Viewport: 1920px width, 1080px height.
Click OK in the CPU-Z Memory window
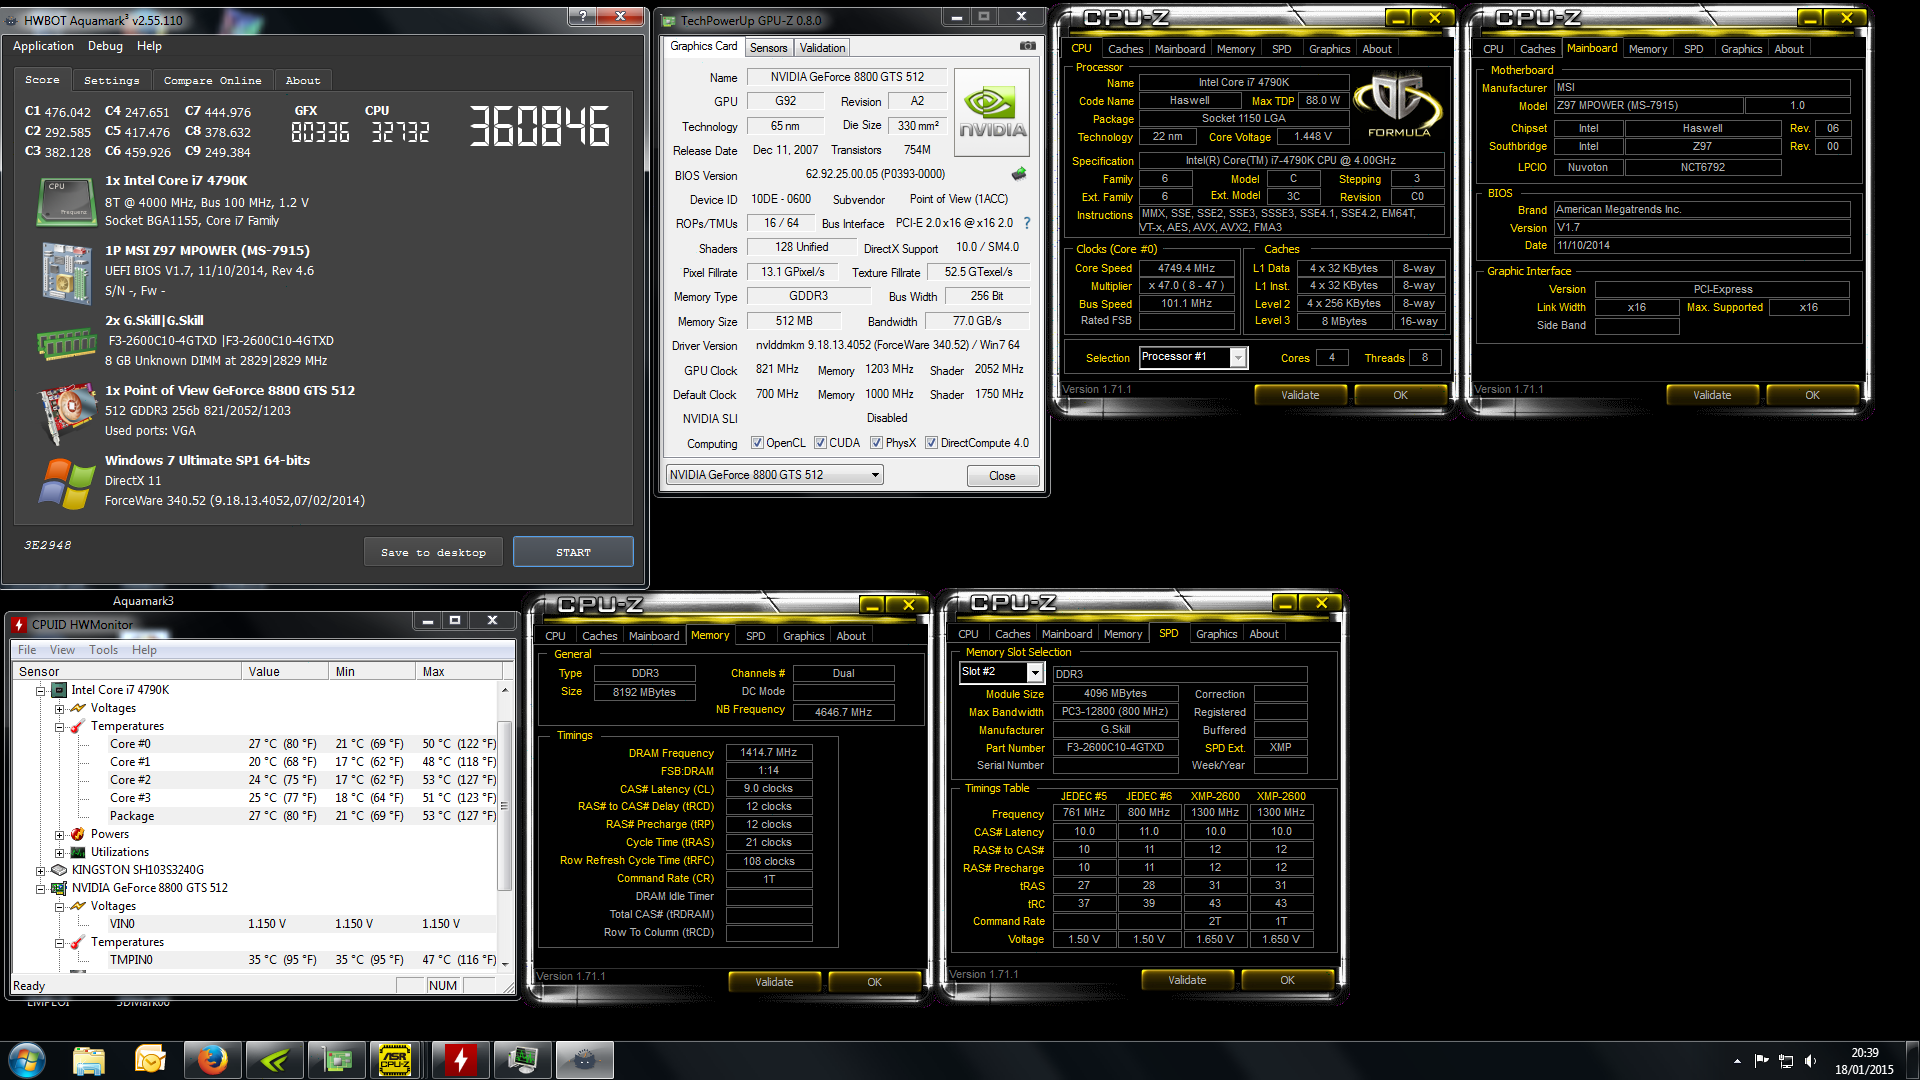point(874,982)
